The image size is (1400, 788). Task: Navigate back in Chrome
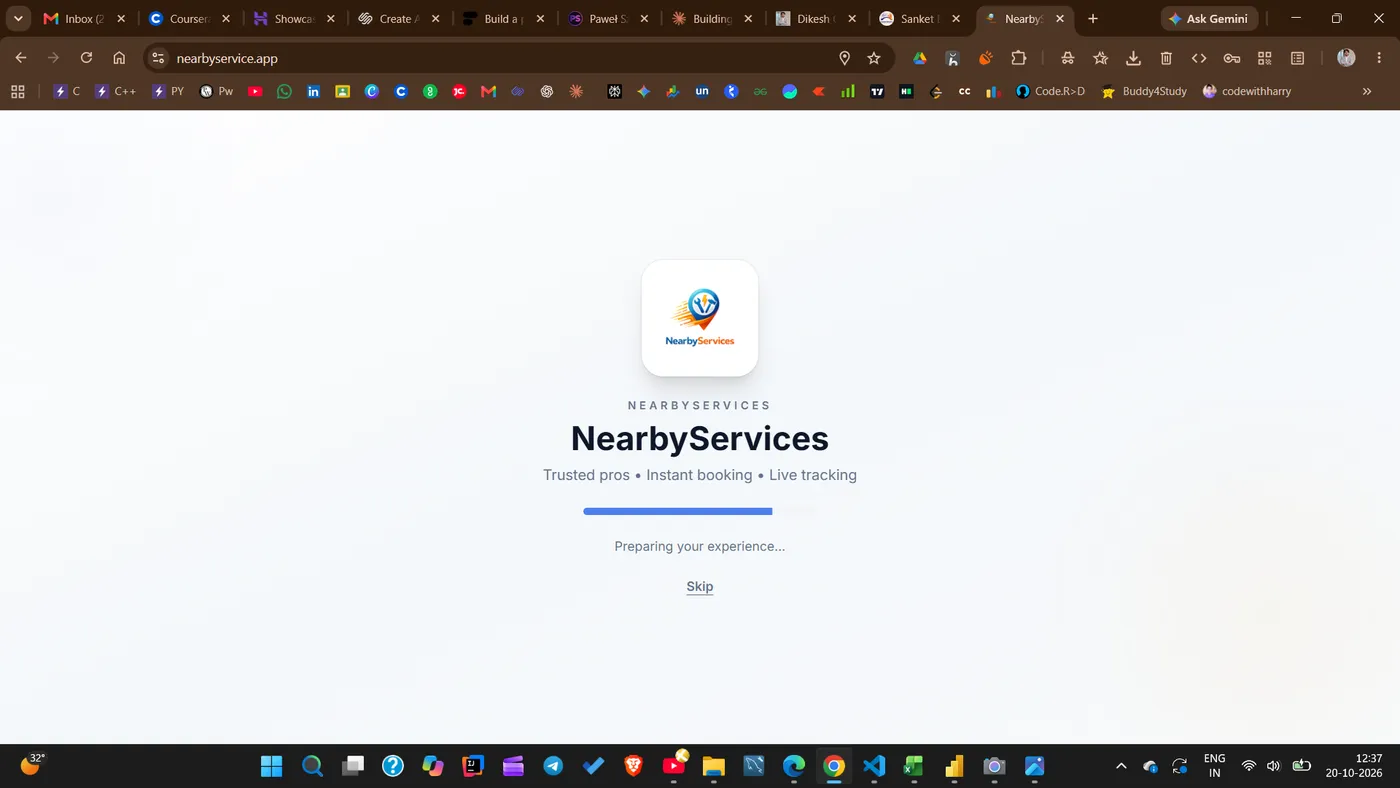point(21,58)
